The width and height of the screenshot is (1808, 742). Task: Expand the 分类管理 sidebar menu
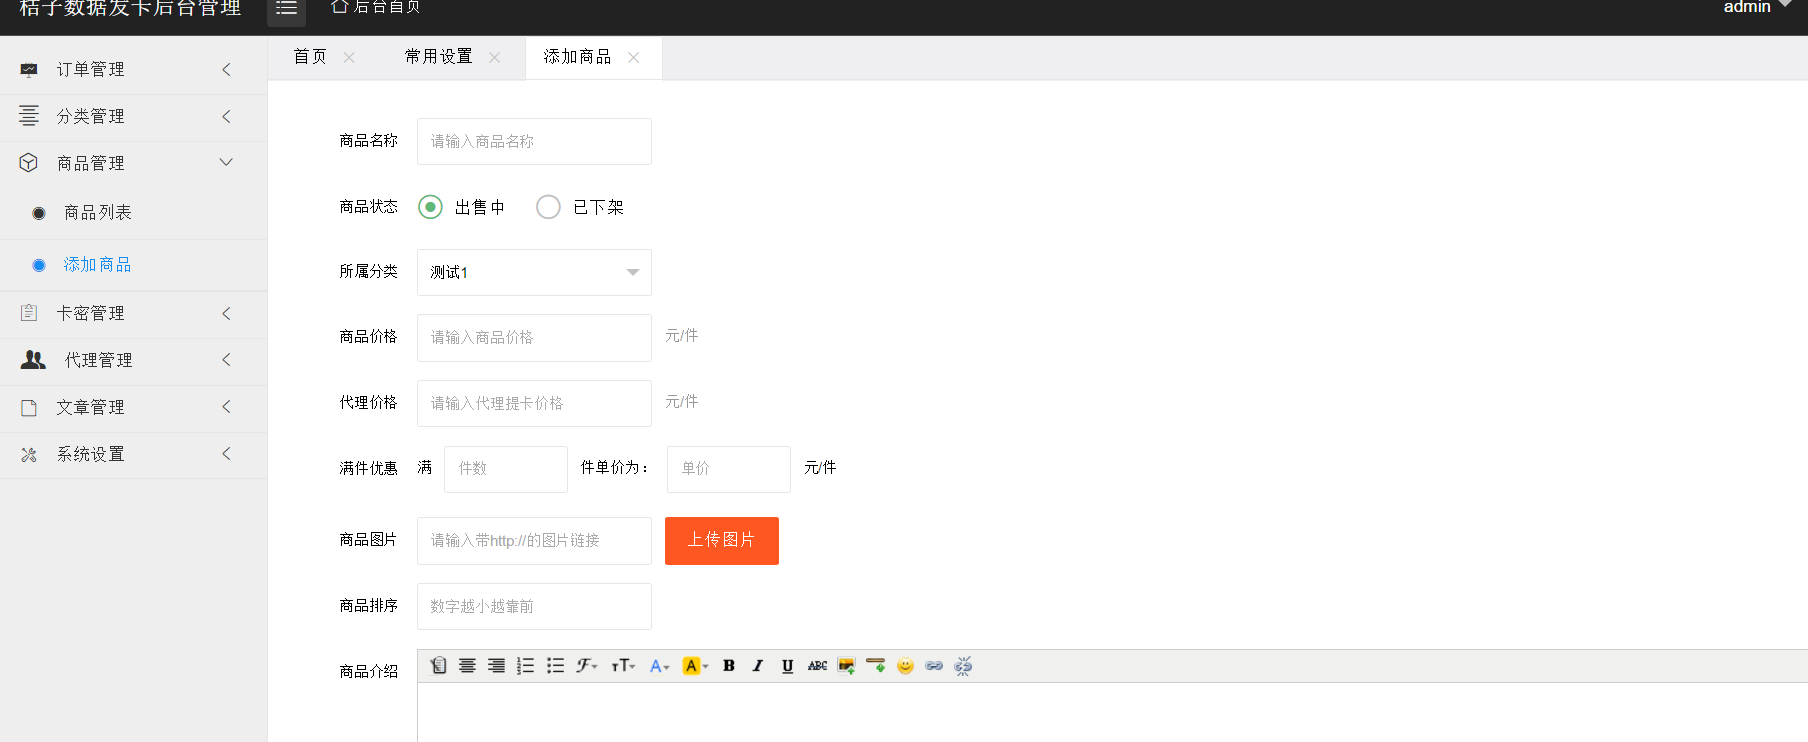click(x=133, y=116)
